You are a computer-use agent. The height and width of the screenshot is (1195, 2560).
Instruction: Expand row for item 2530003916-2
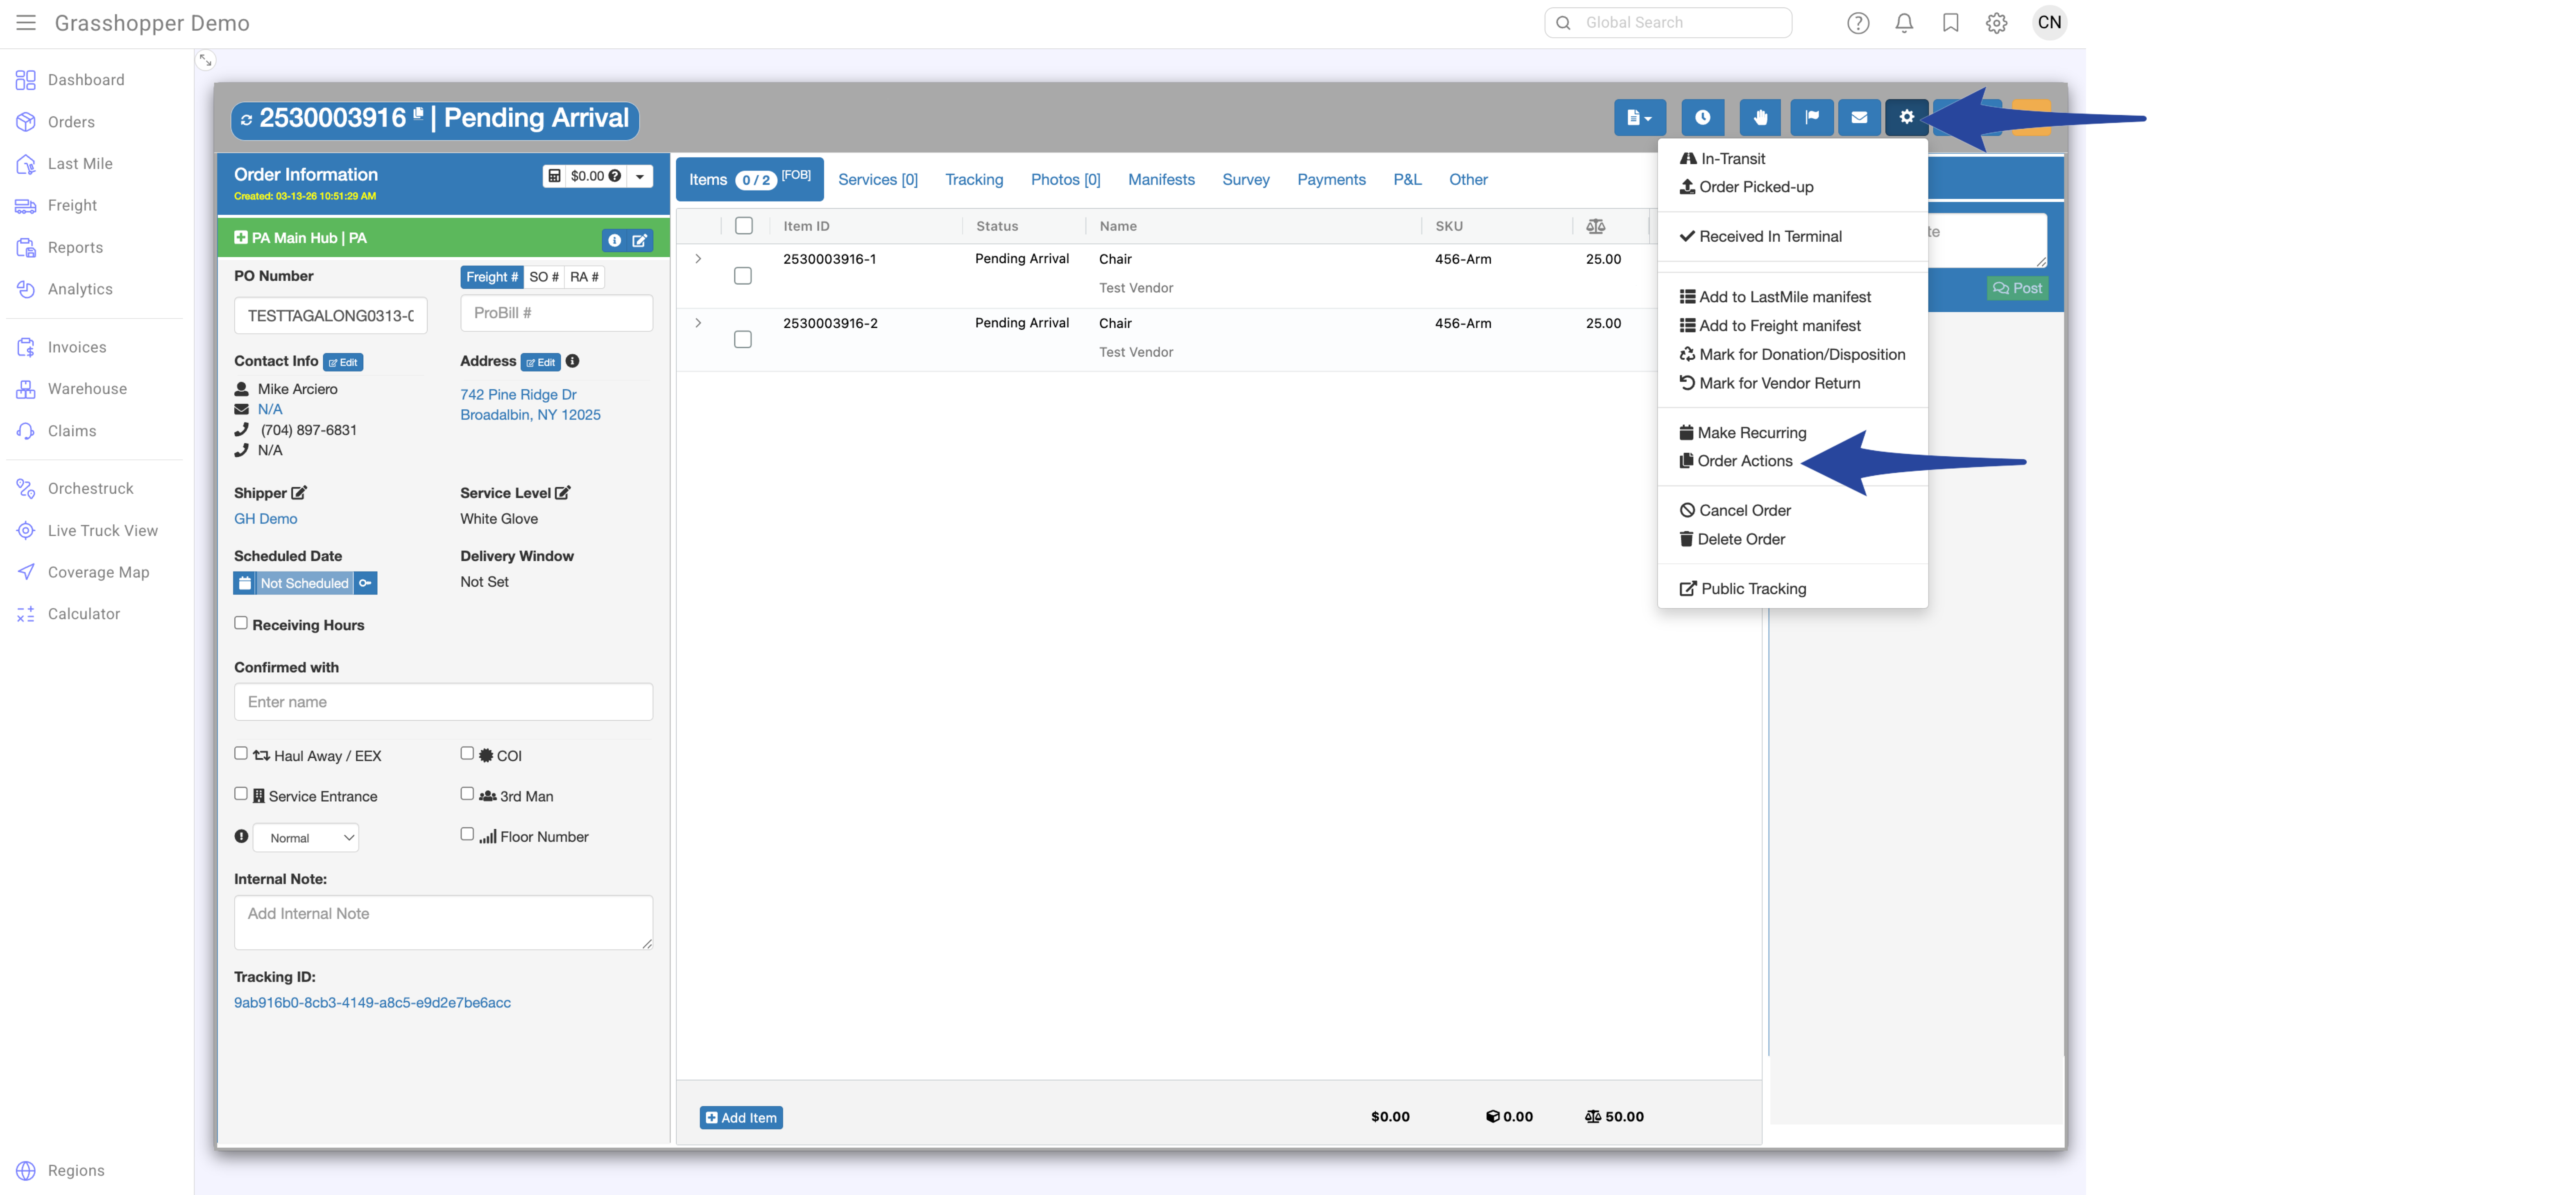click(x=698, y=323)
